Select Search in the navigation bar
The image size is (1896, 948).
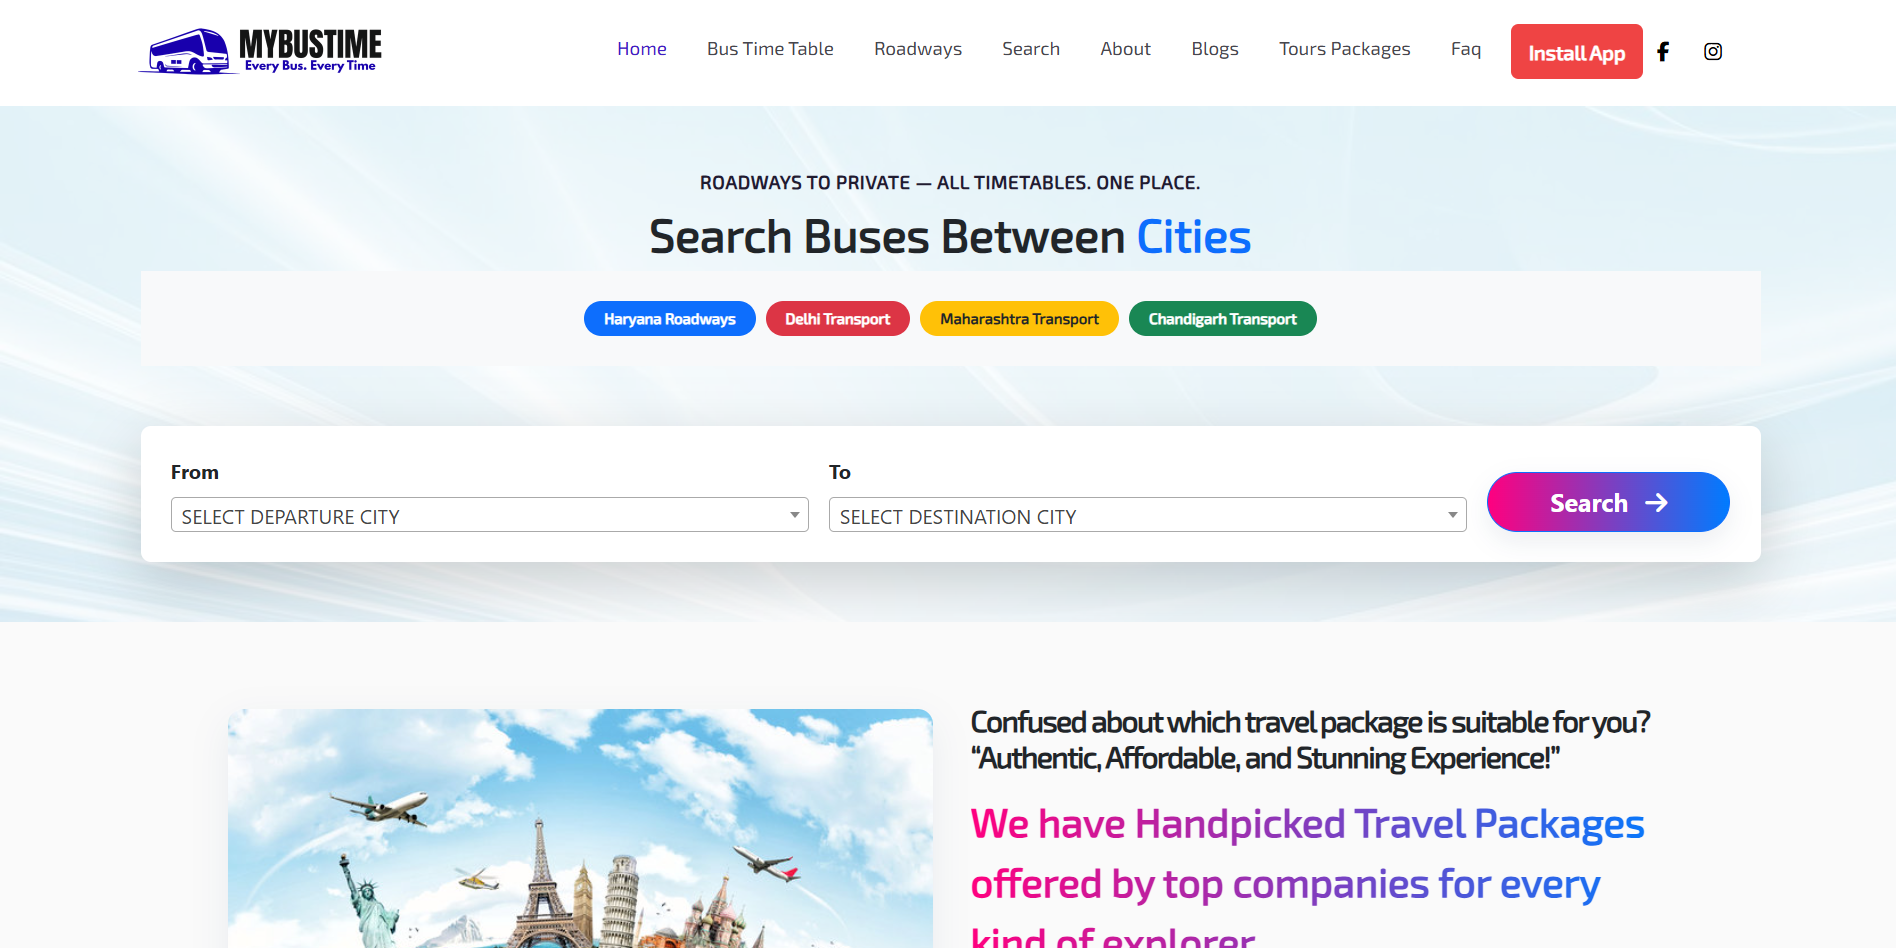point(1031,49)
